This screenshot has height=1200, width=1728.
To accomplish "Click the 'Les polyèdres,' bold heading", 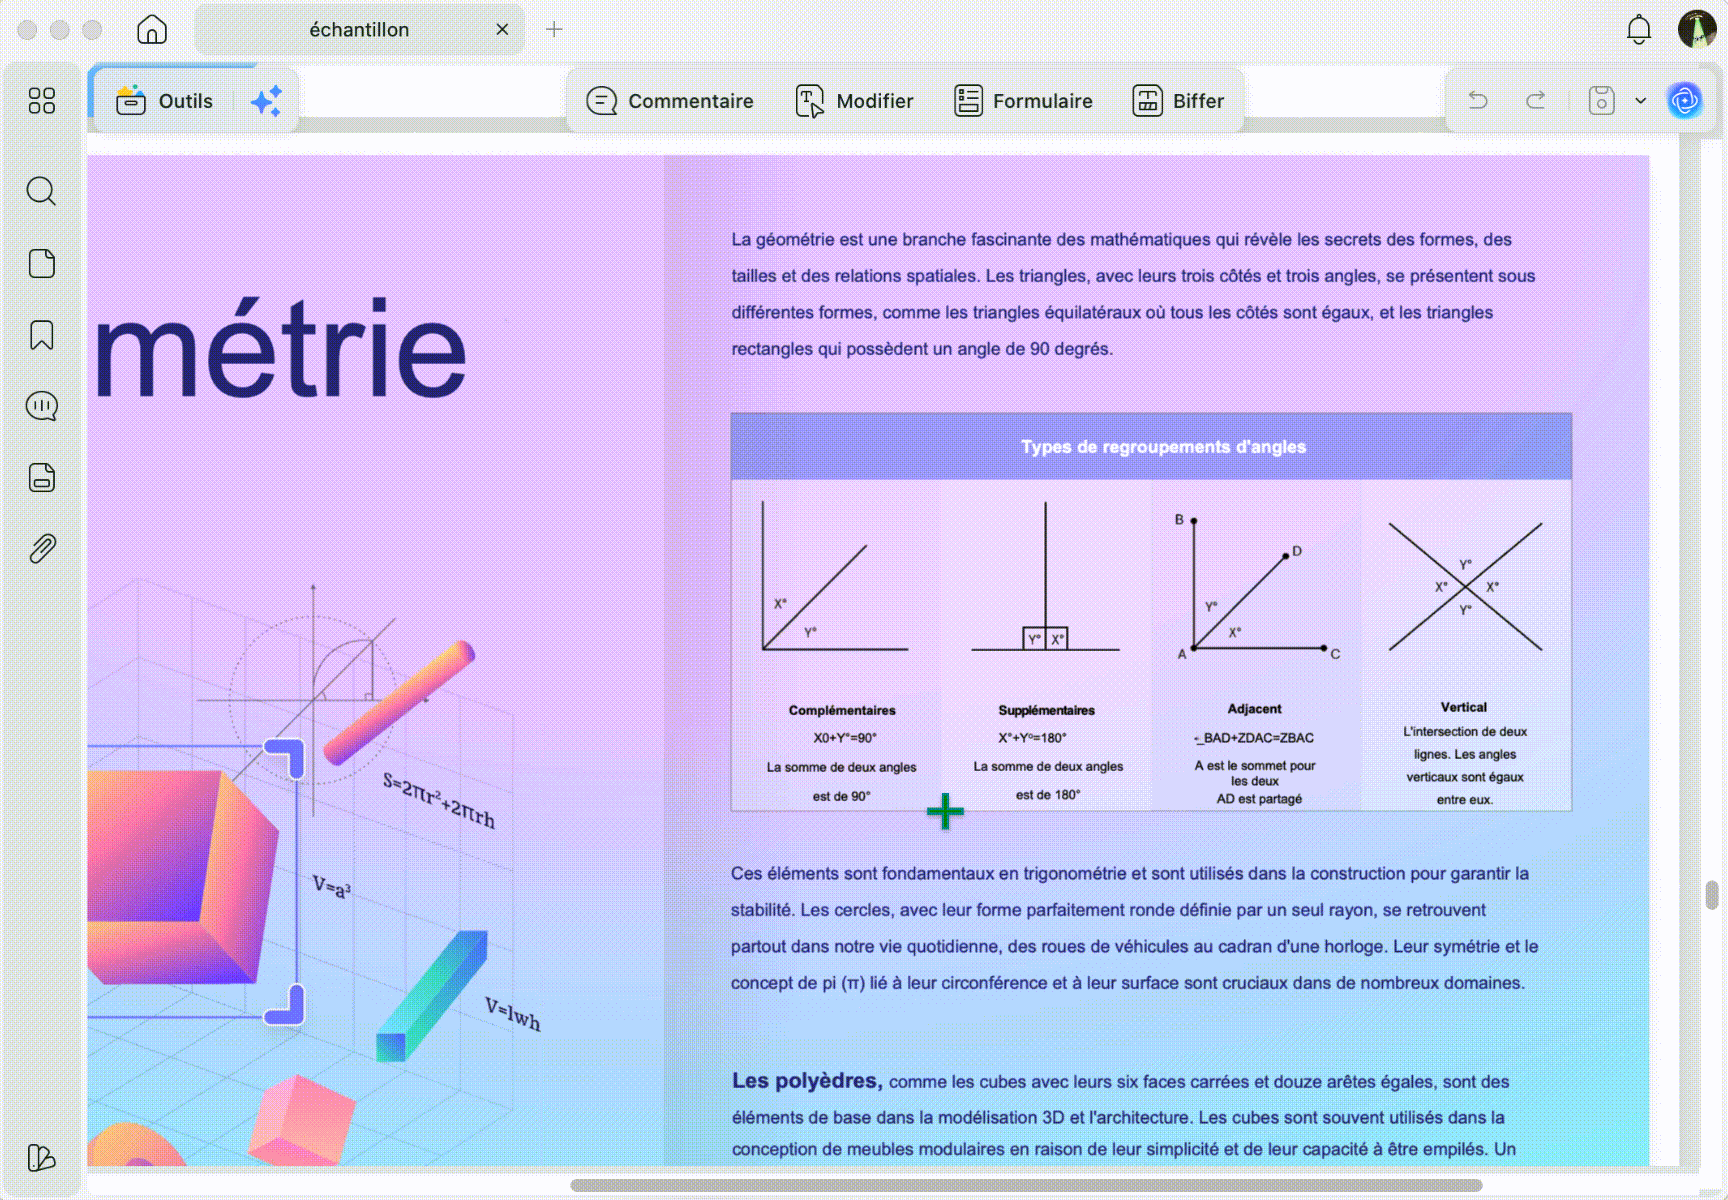I will [x=806, y=1081].
